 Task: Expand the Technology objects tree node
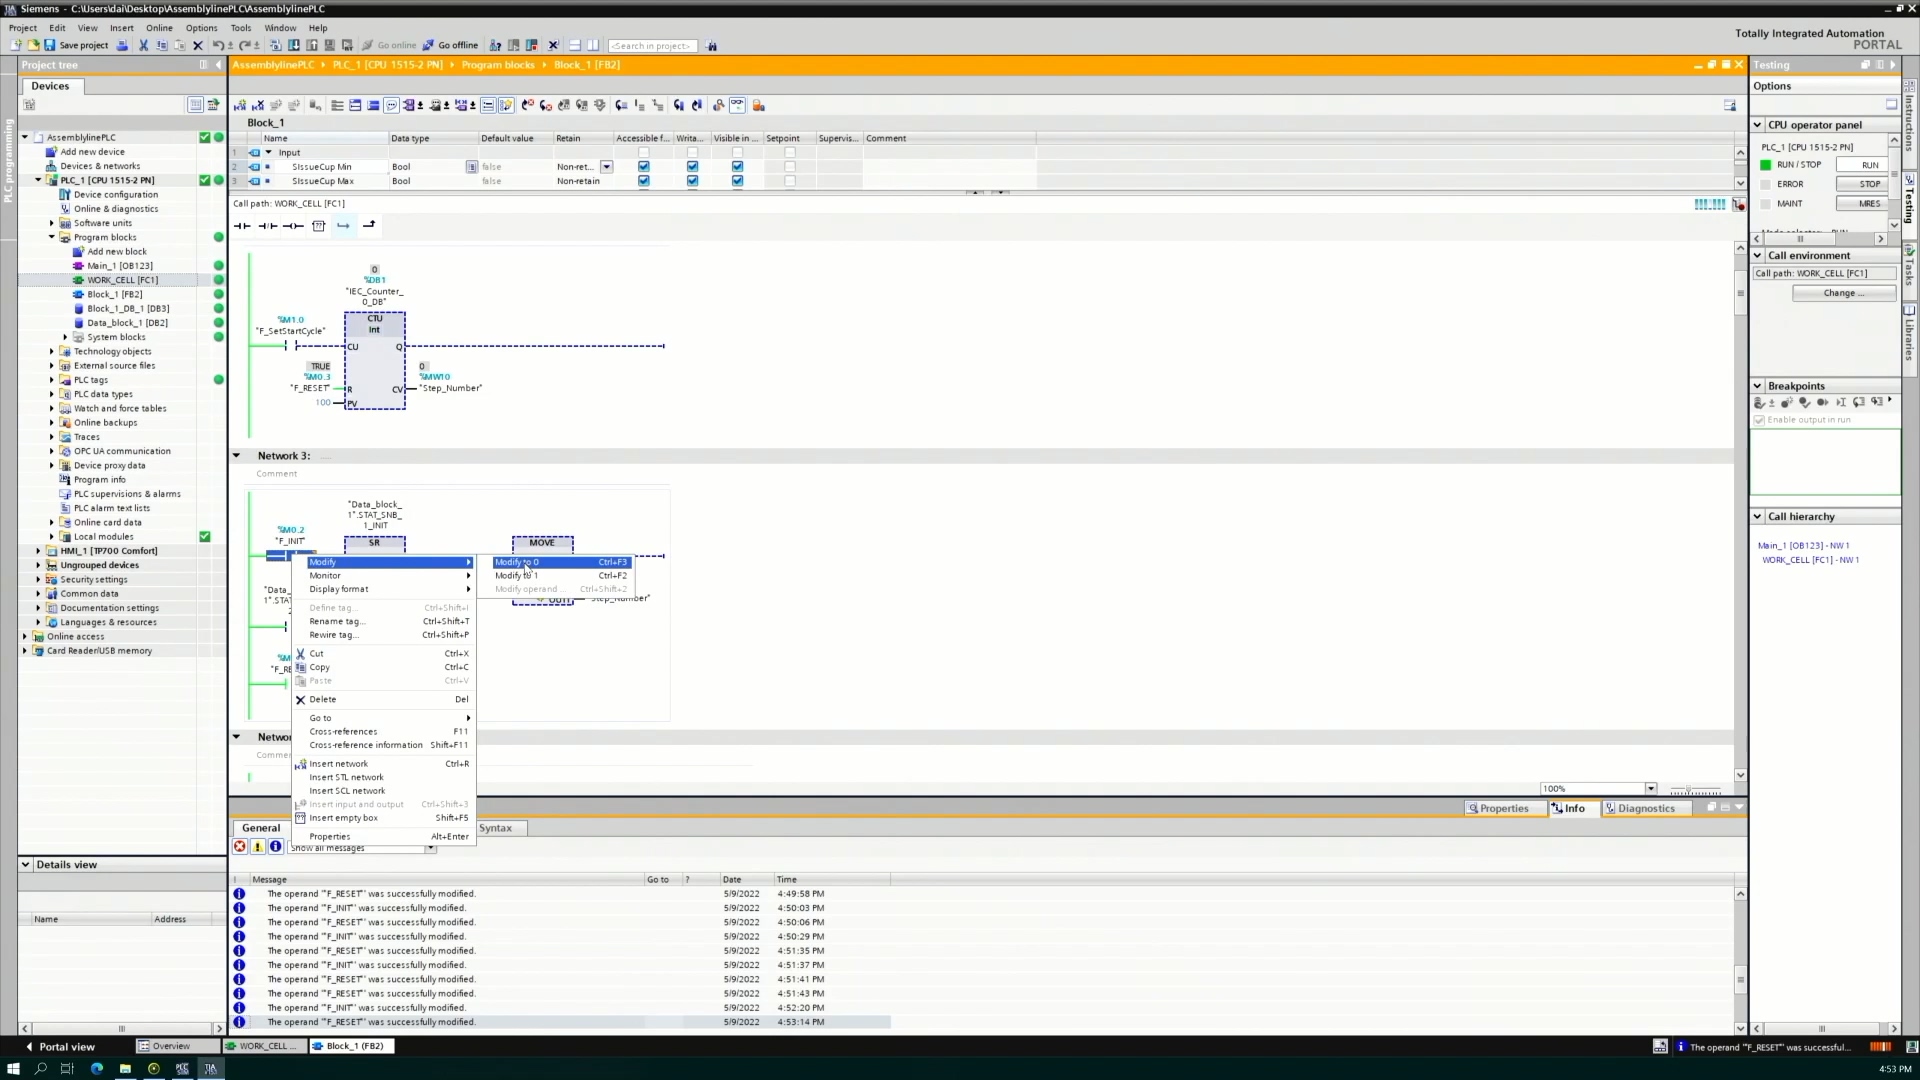tap(52, 351)
